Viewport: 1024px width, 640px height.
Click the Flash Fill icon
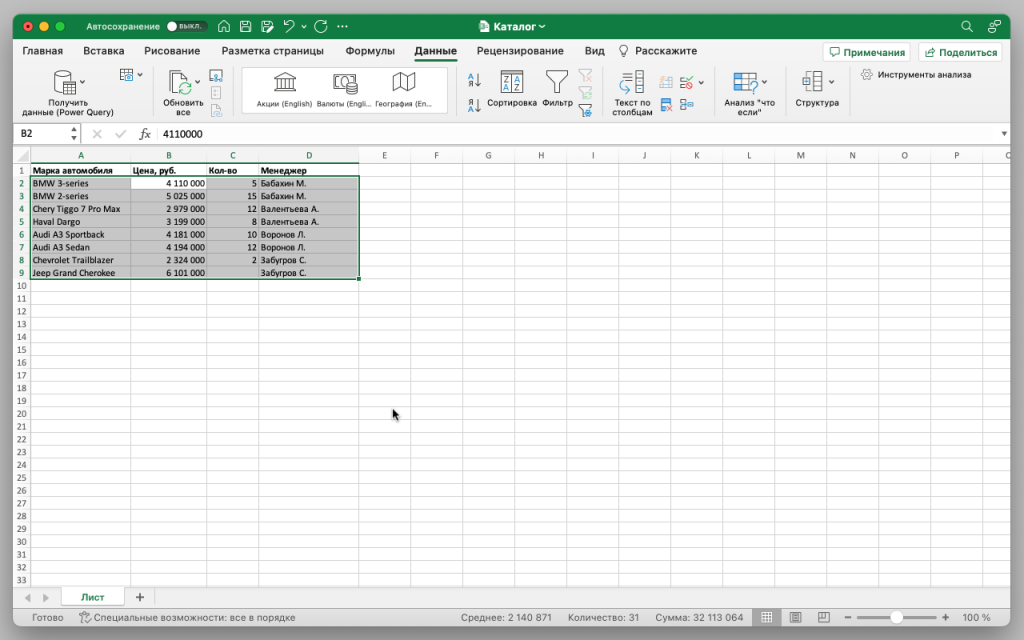click(x=665, y=82)
